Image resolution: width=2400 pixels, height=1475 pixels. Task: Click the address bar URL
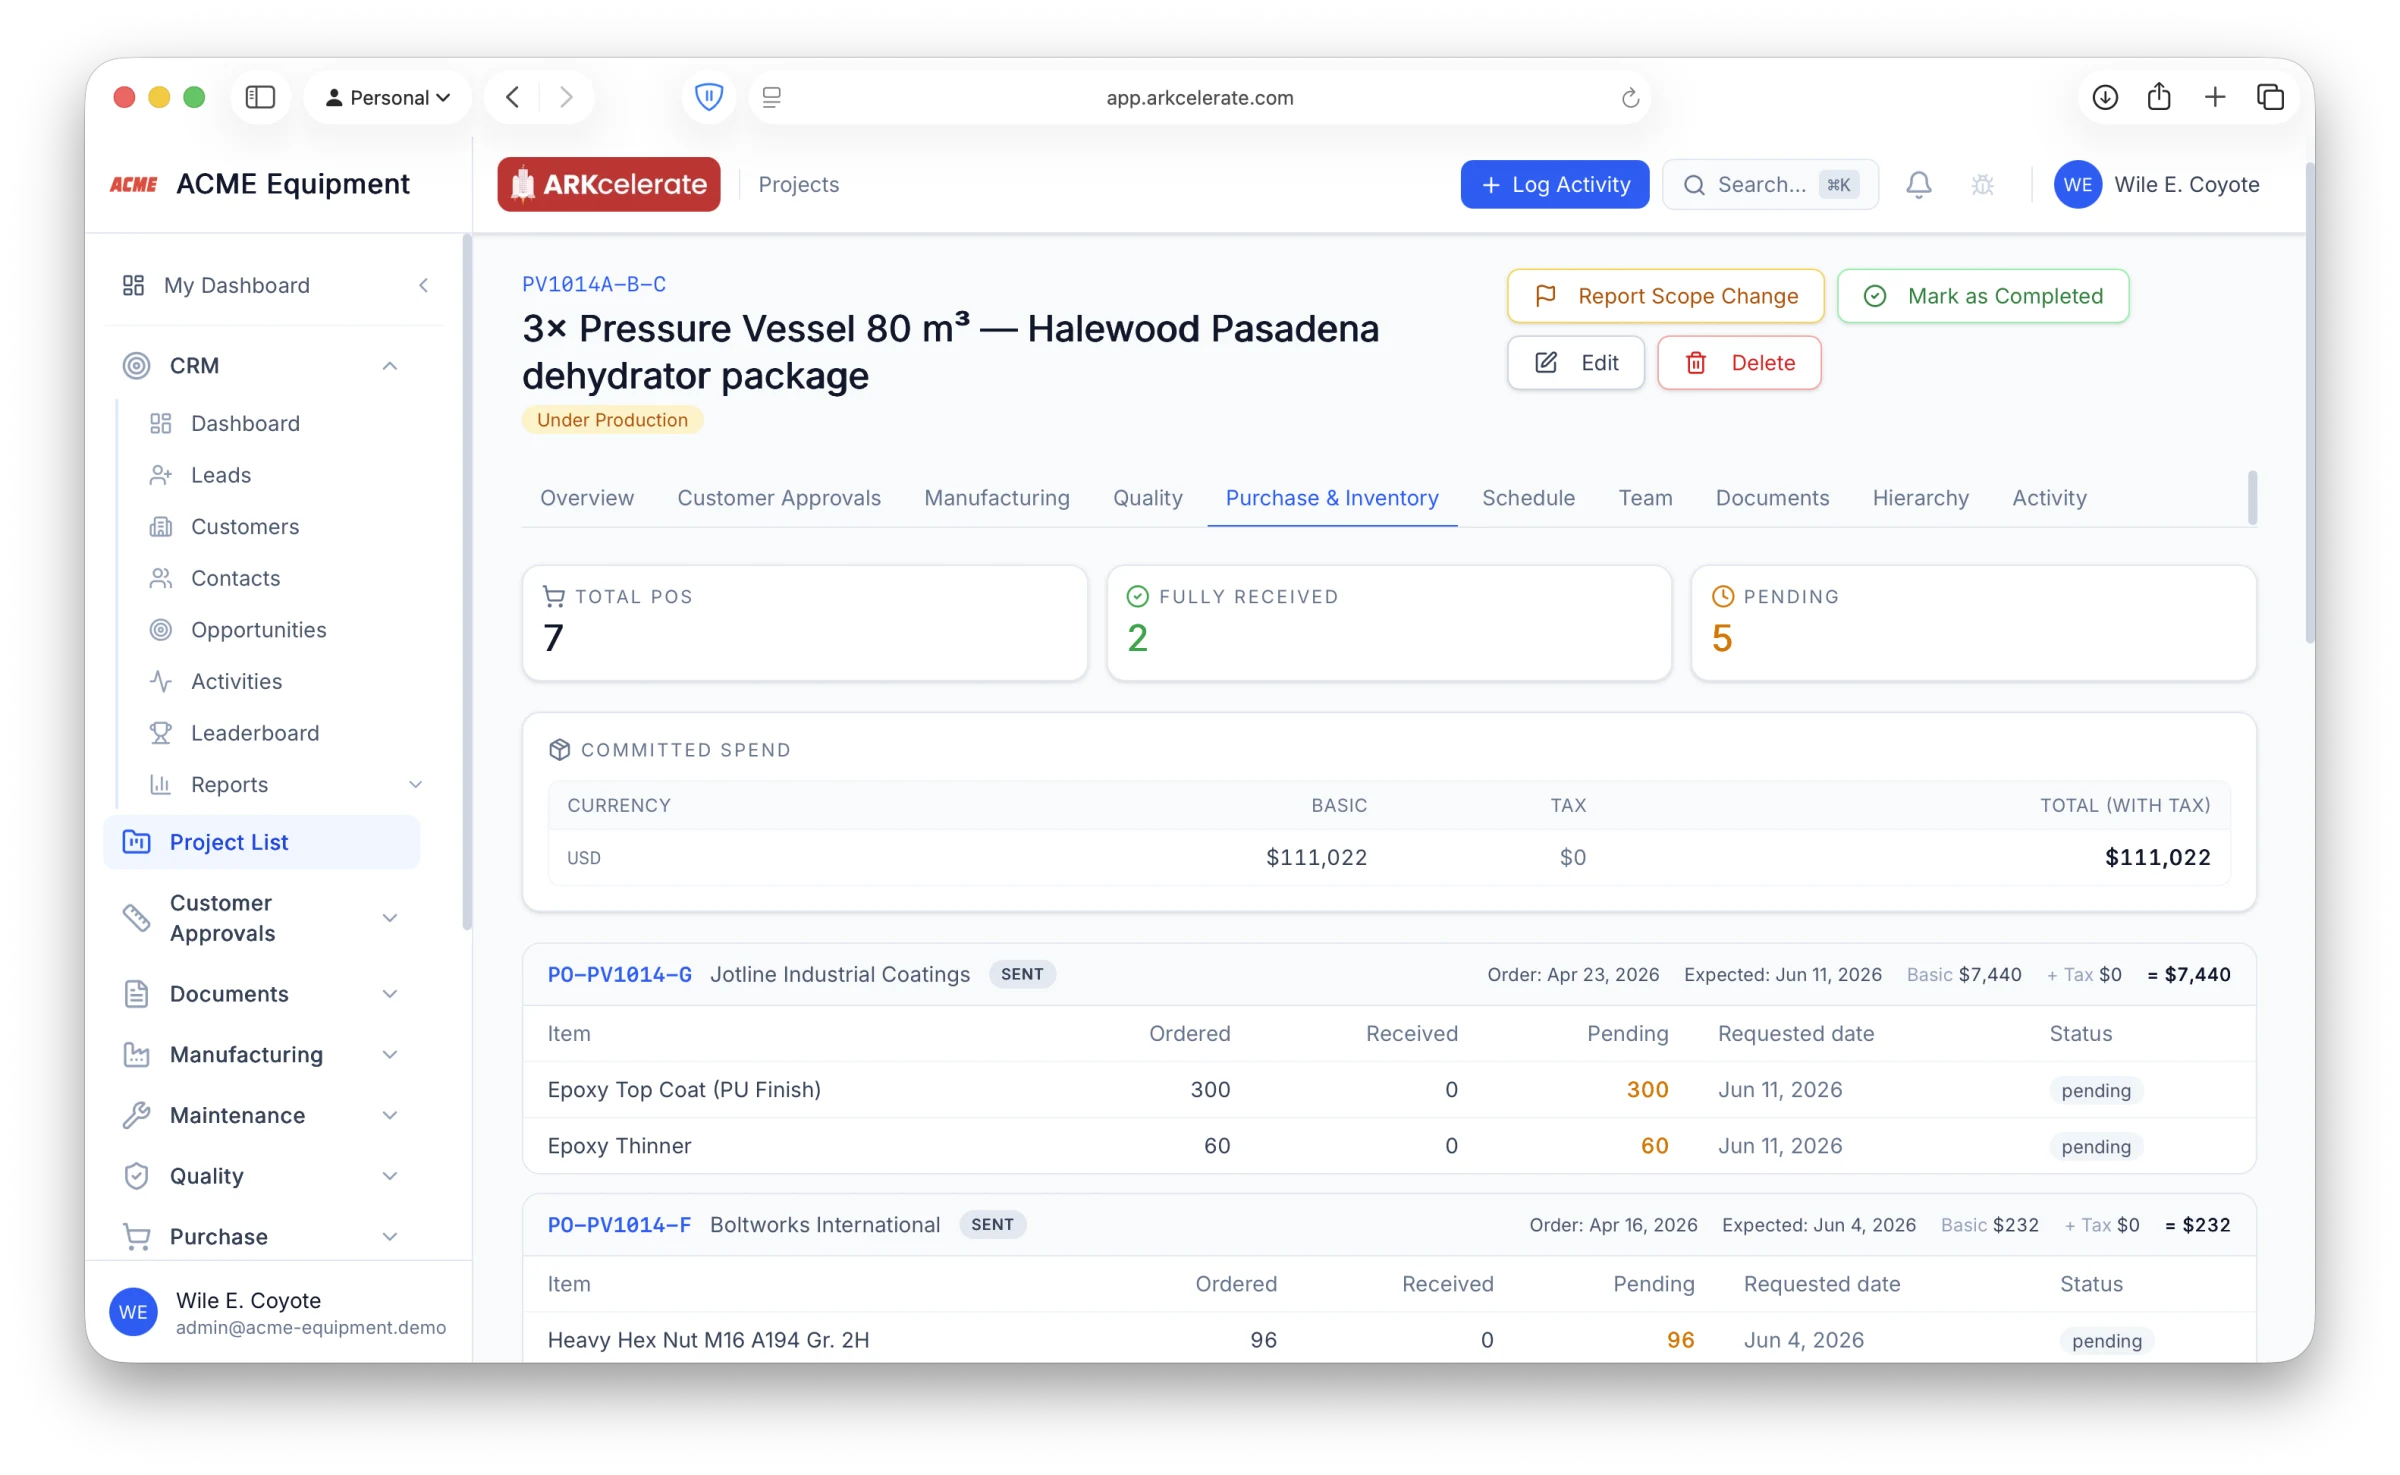click(x=1200, y=97)
